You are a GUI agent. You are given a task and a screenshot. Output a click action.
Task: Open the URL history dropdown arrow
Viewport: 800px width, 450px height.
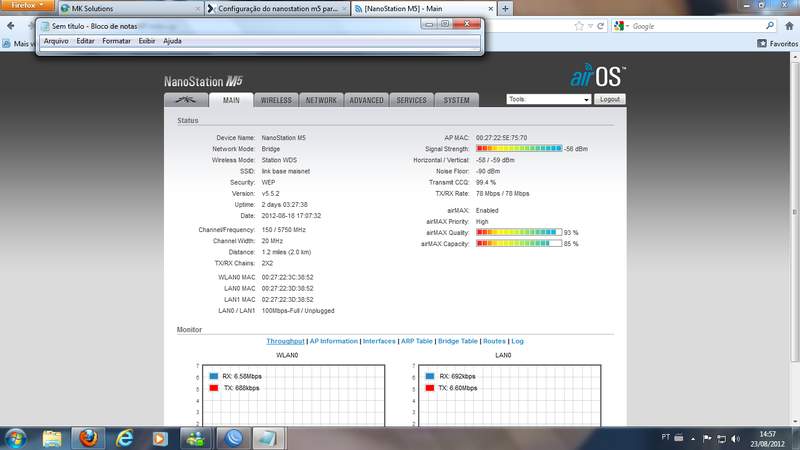[590, 26]
